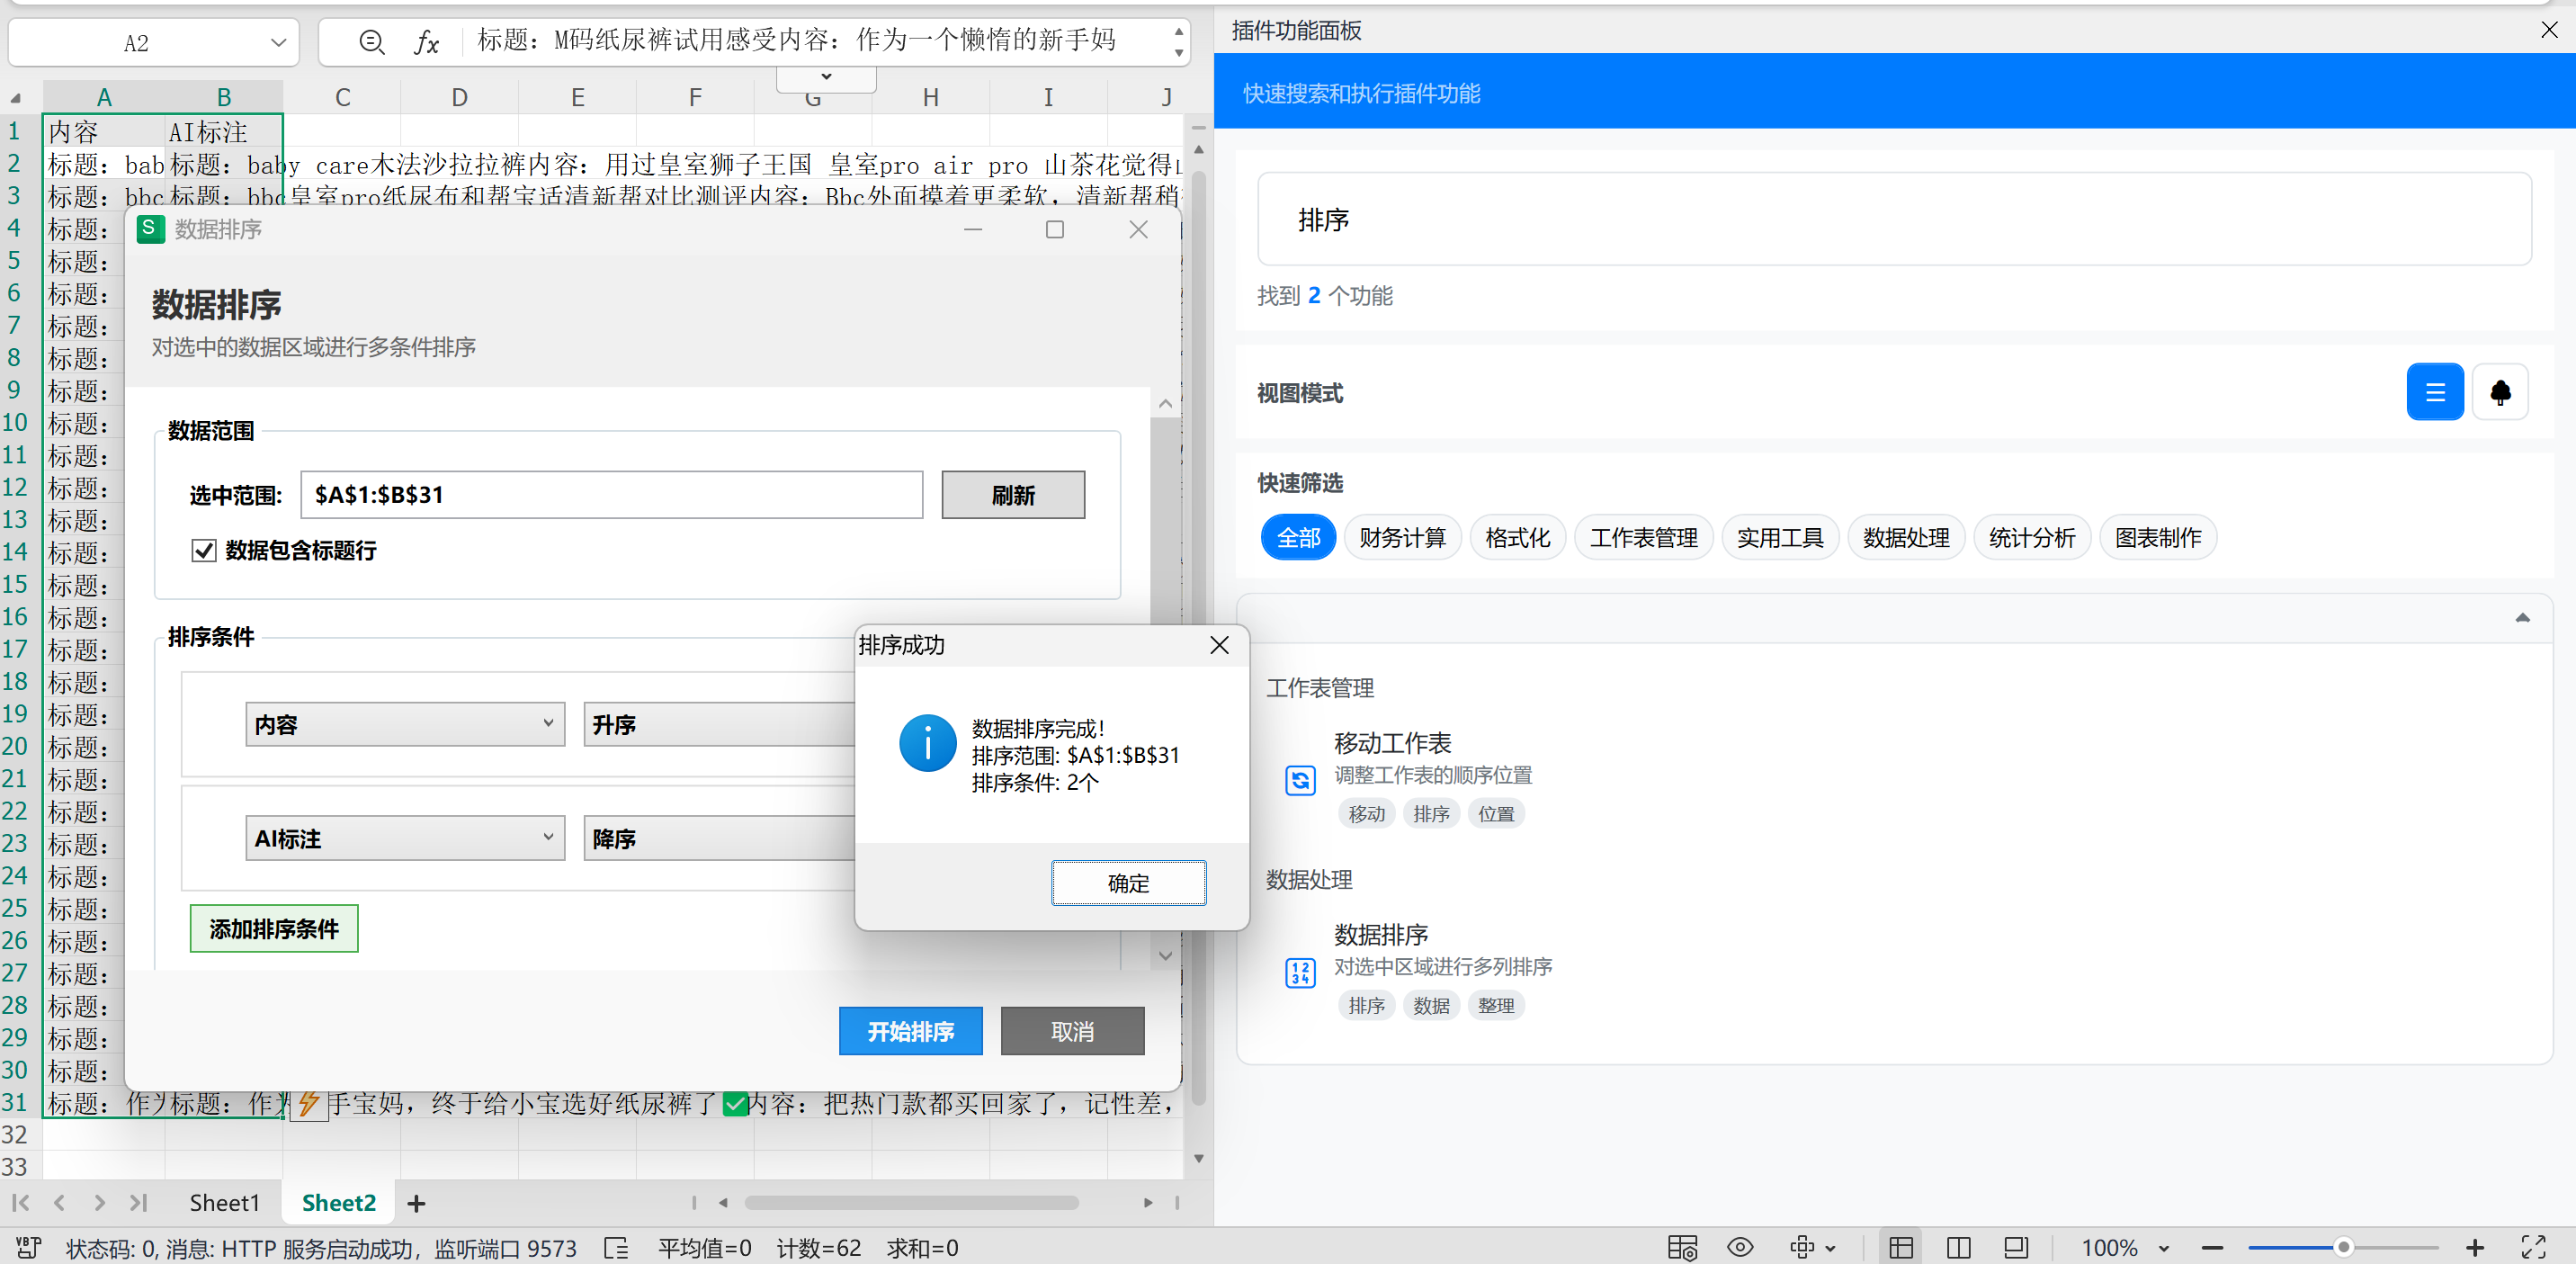This screenshot has width=2576, height=1264.
Task: Click the zoom magnifier icon in formula bar
Action: tap(371, 42)
